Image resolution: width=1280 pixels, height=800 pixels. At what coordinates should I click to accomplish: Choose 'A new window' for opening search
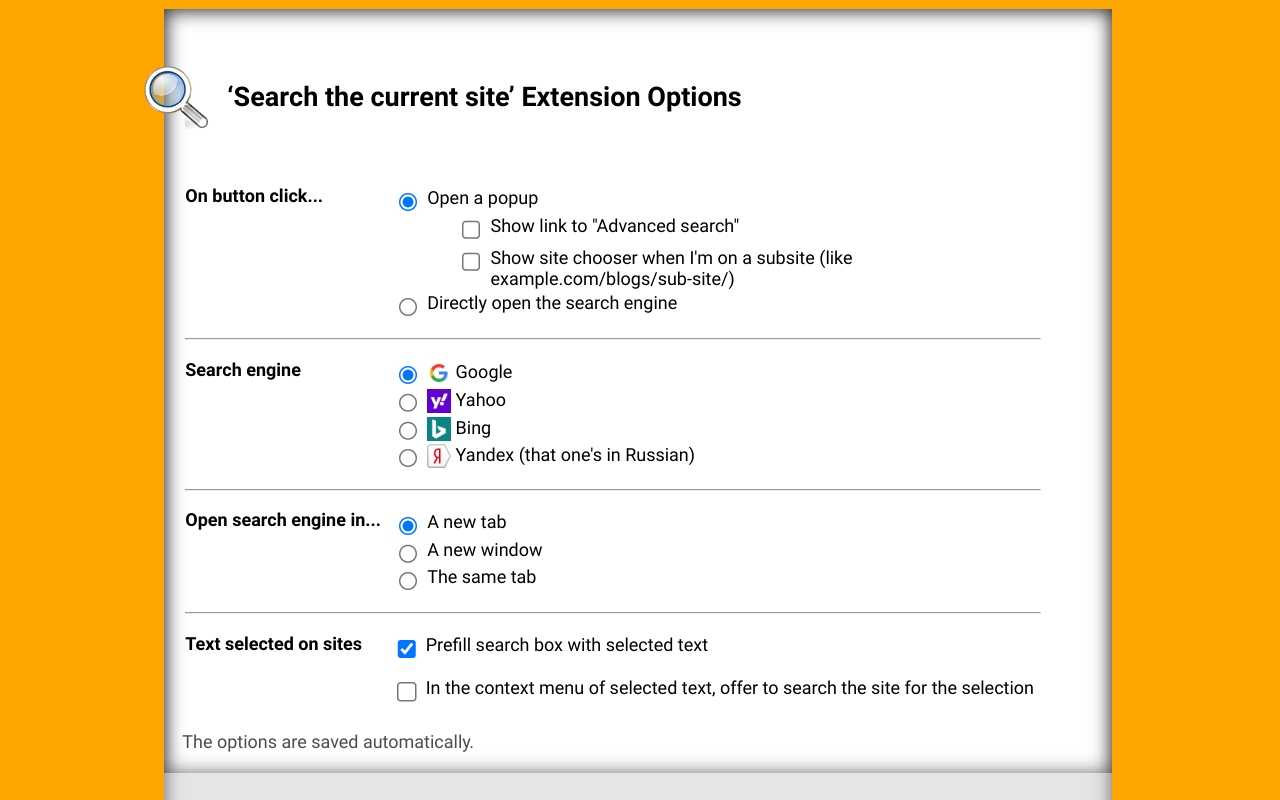[407, 553]
